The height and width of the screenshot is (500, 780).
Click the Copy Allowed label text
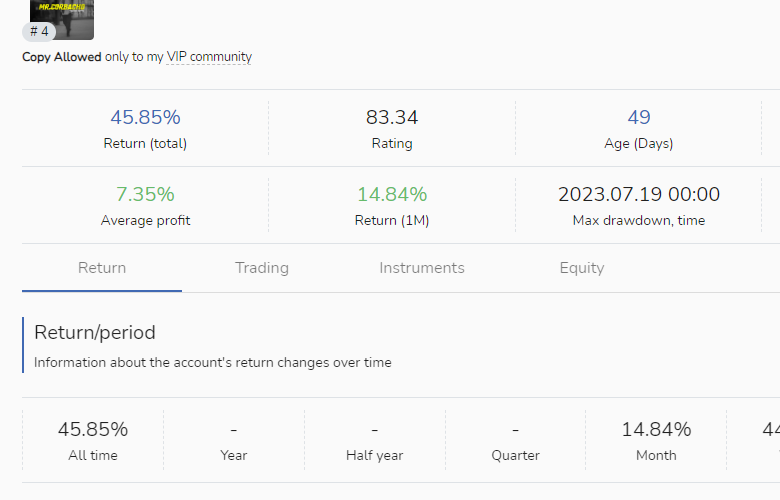point(62,57)
